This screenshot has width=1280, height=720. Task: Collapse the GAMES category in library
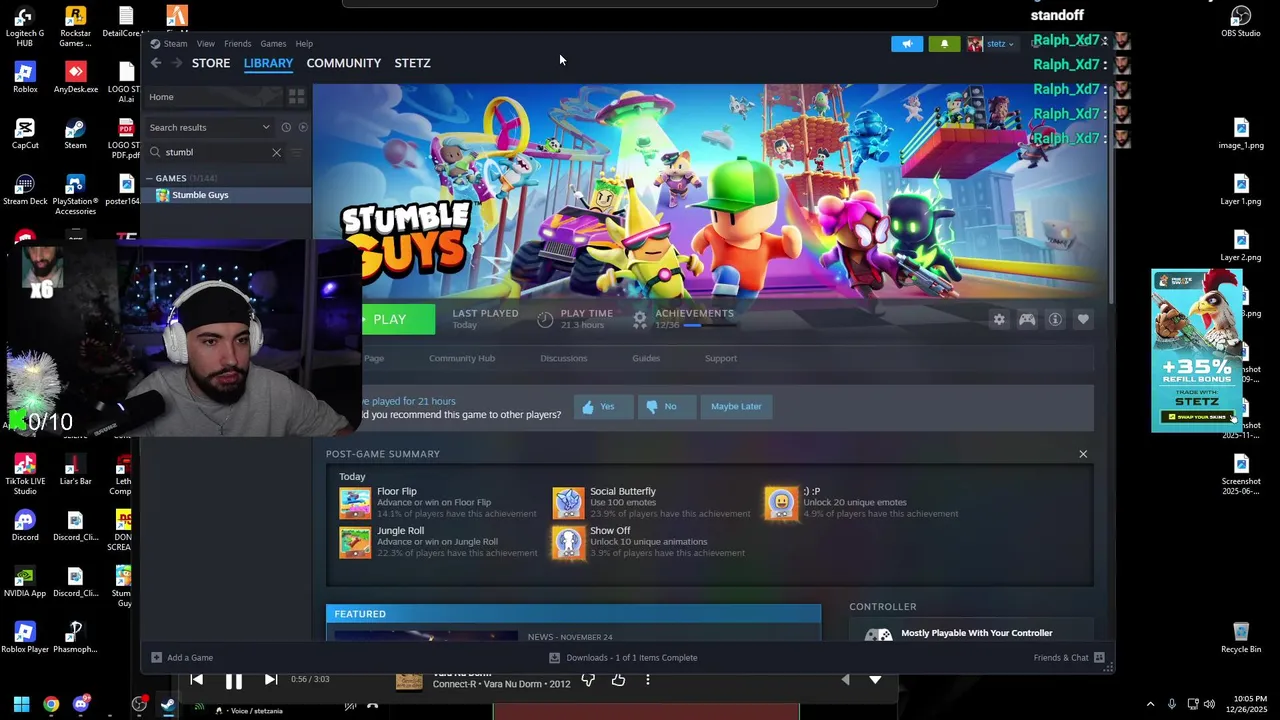(150, 178)
